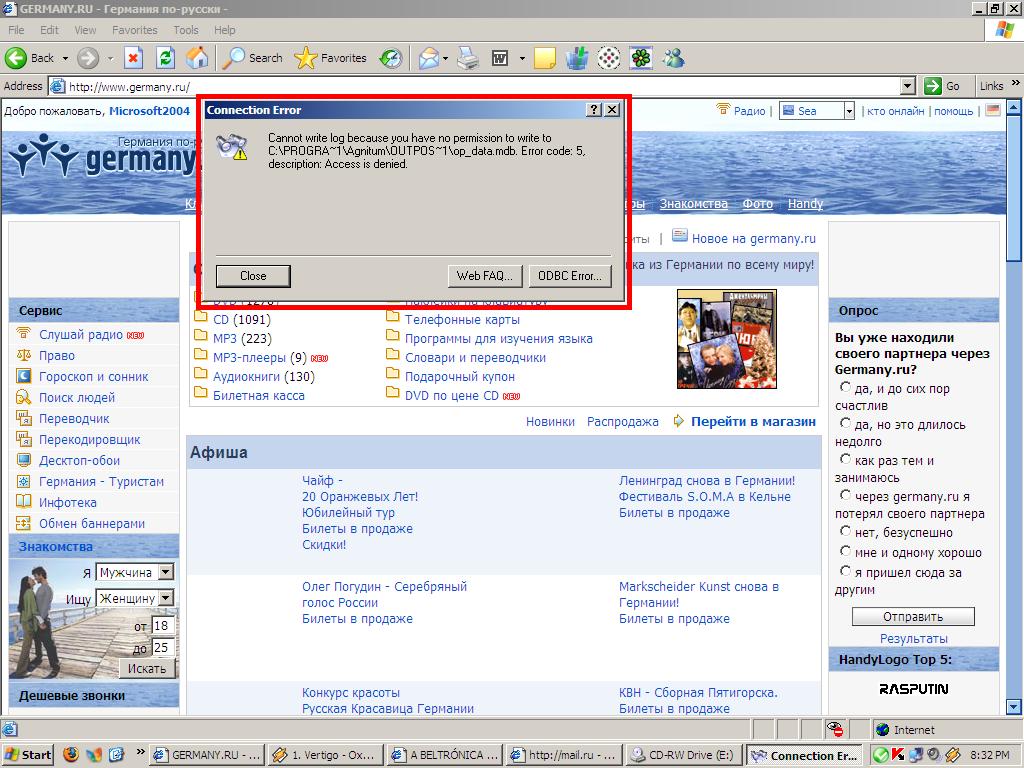Screen dimensions: 1024x768
Task: Refresh the page using the toolbar icon
Action: pyautogui.click(x=165, y=58)
